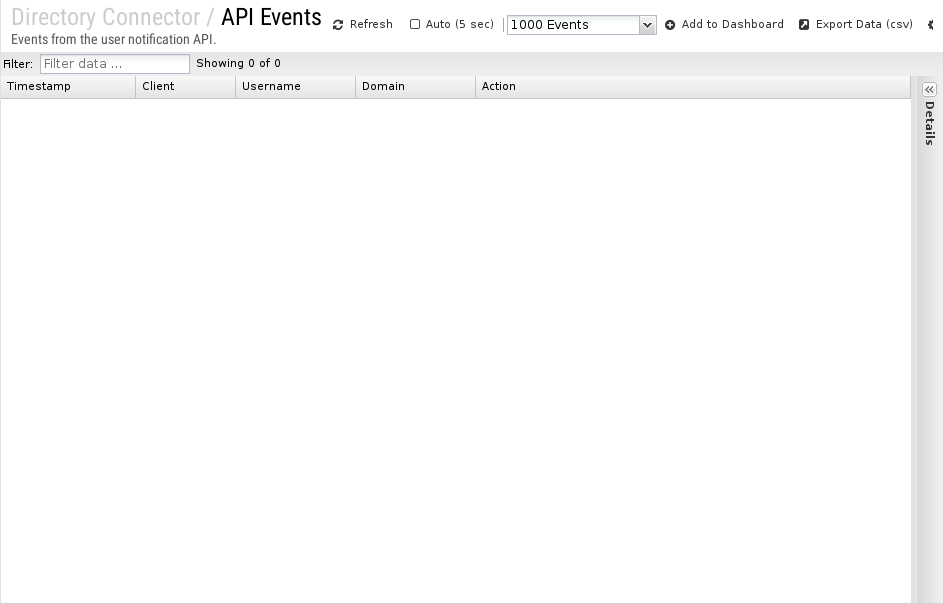Image resolution: width=944 pixels, height=604 pixels.
Task: Click the Add to Dashboard plus icon
Action: coord(670,25)
